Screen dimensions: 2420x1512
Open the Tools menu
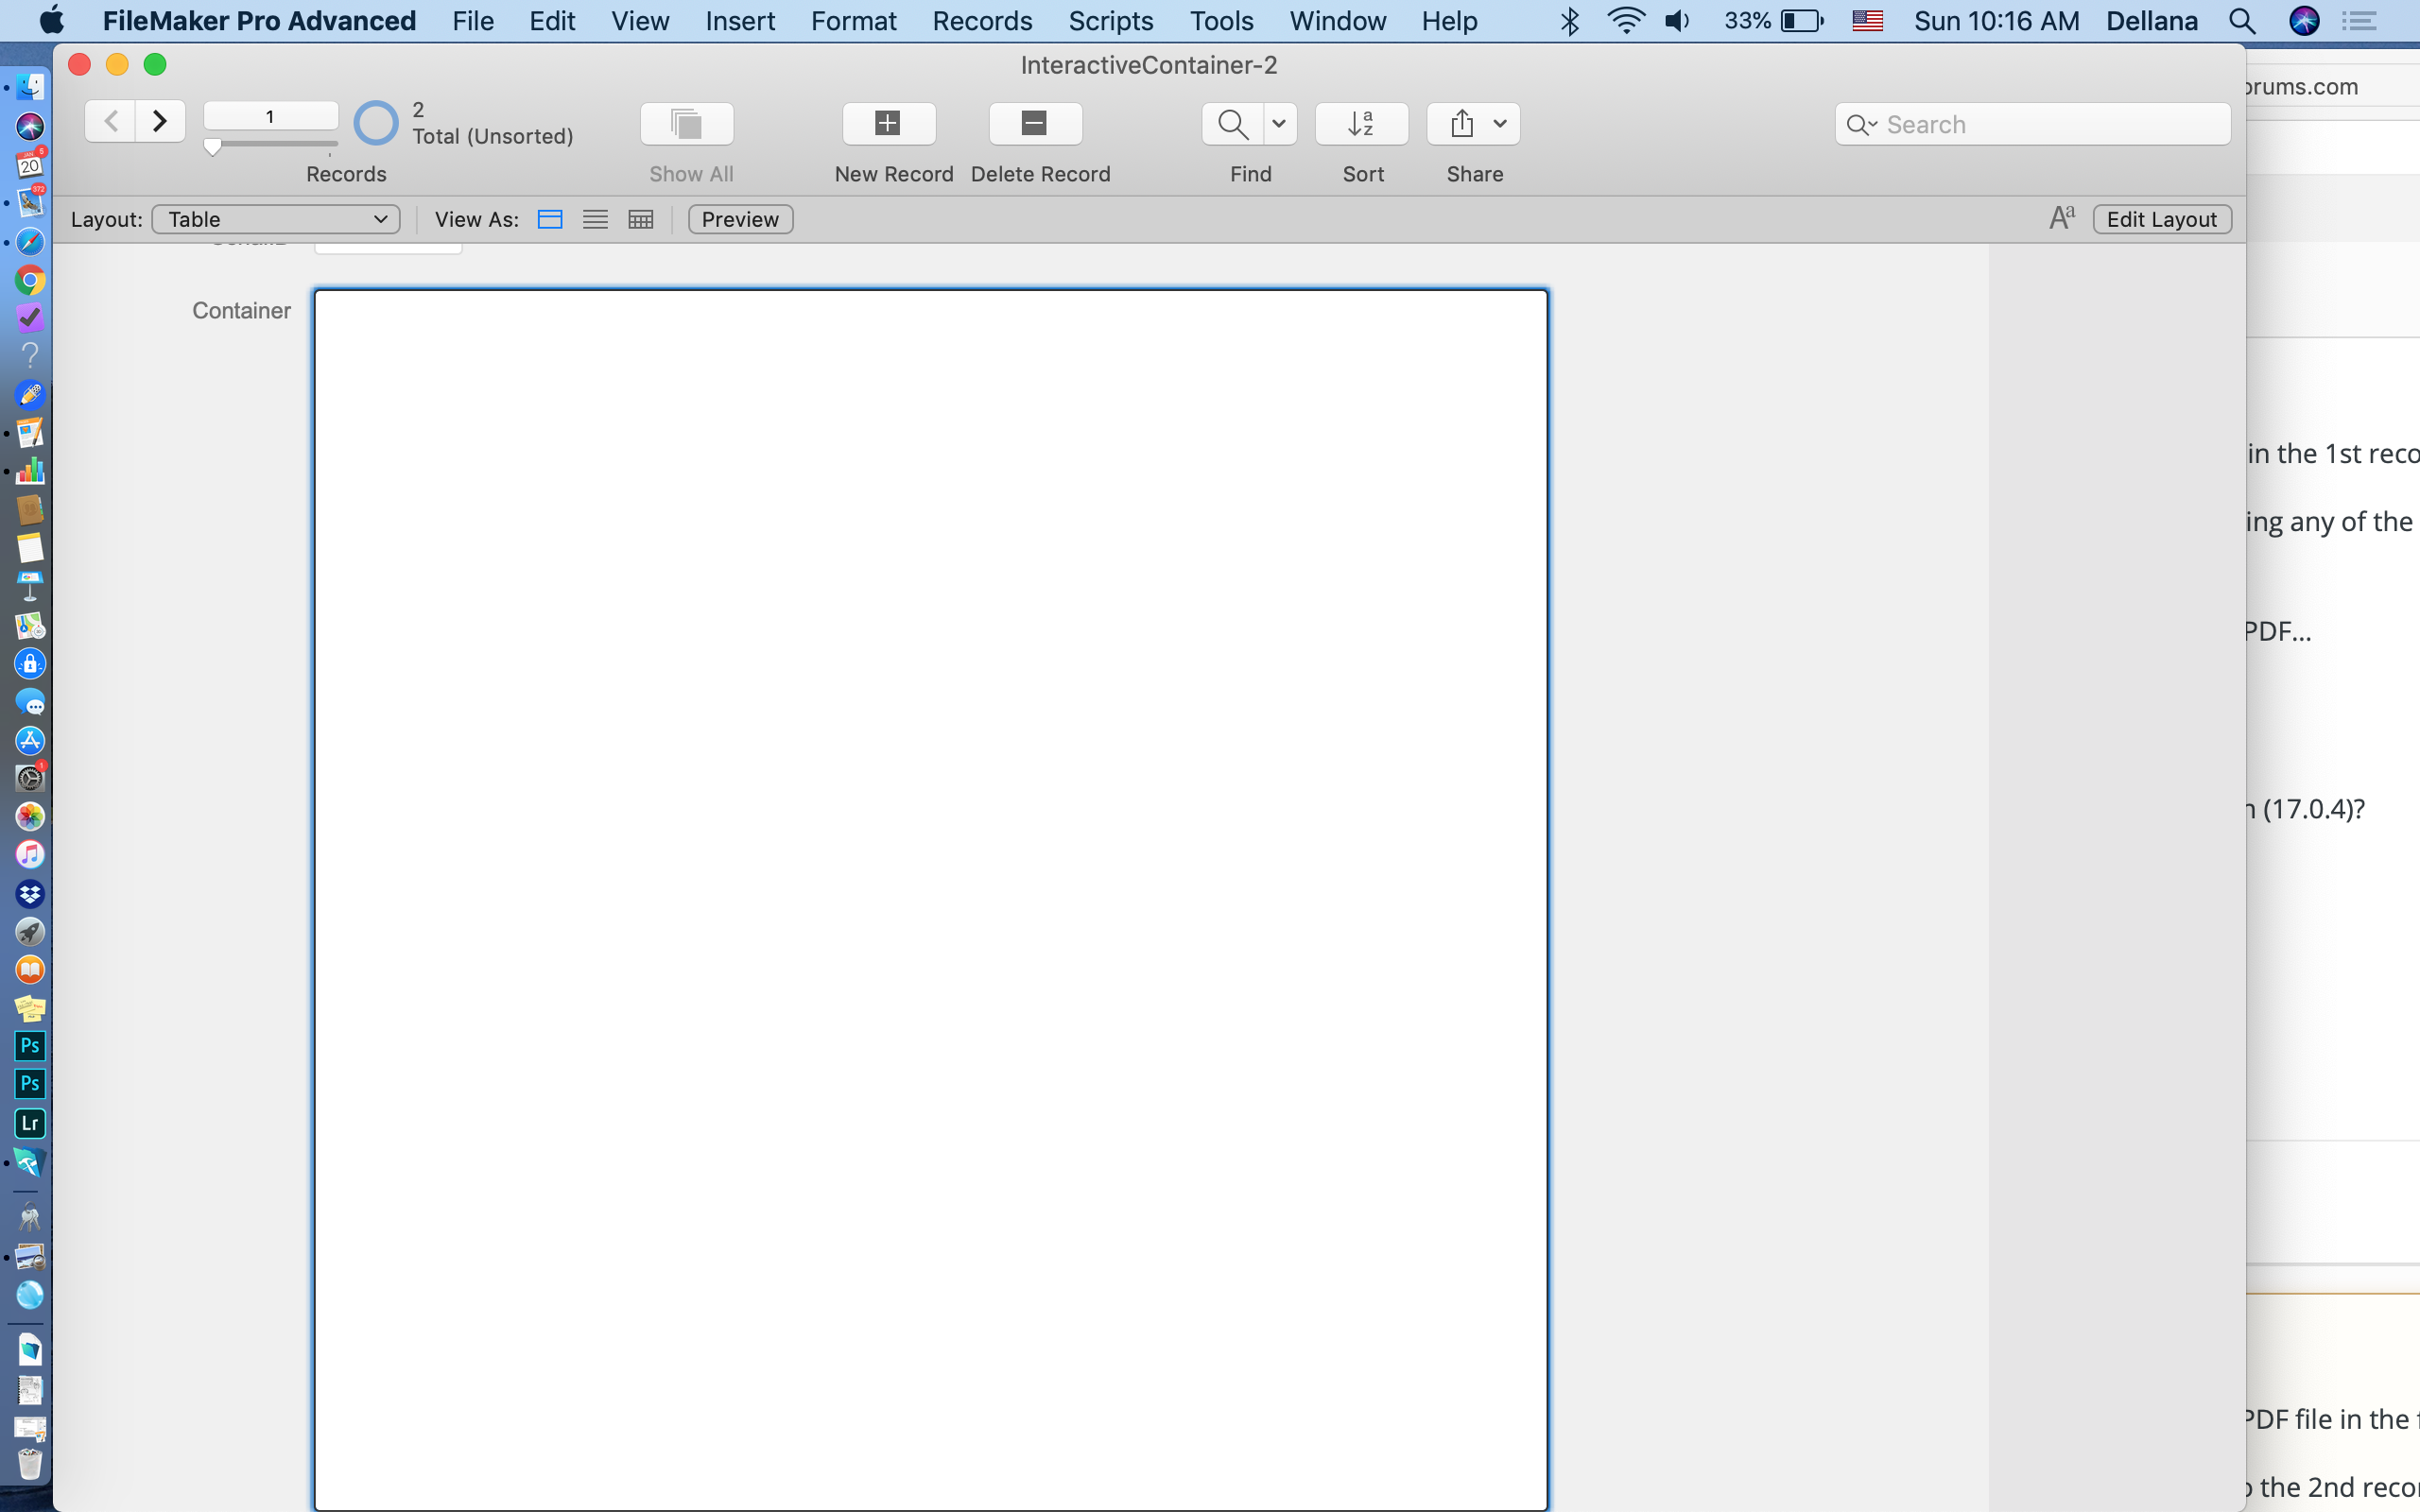pos(1221,21)
